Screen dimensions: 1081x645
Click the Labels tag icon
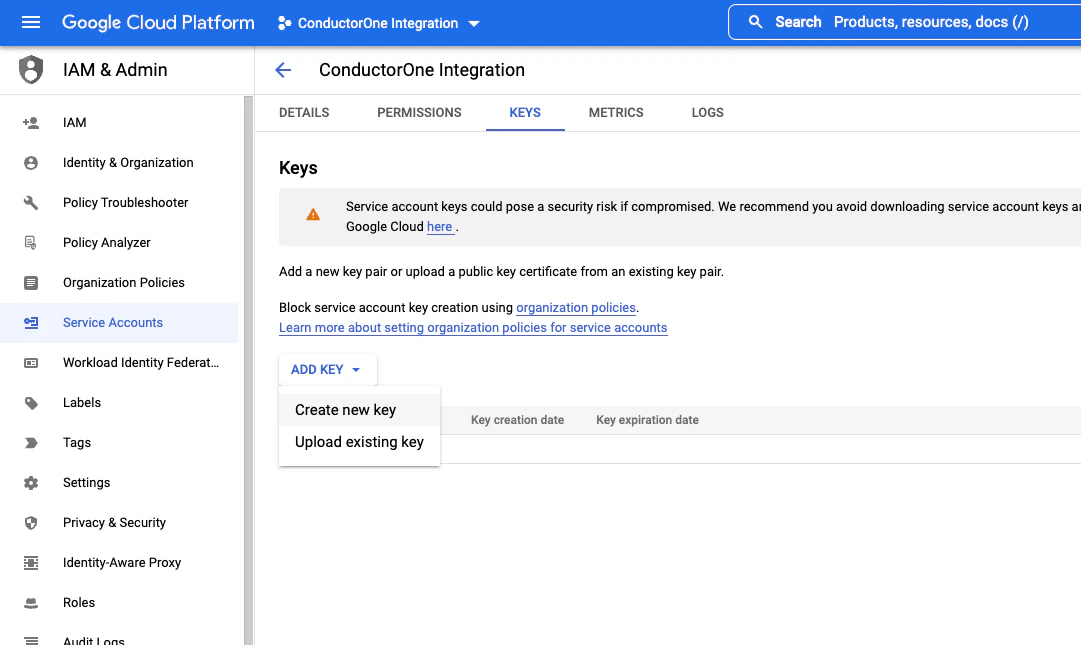[x=31, y=403]
